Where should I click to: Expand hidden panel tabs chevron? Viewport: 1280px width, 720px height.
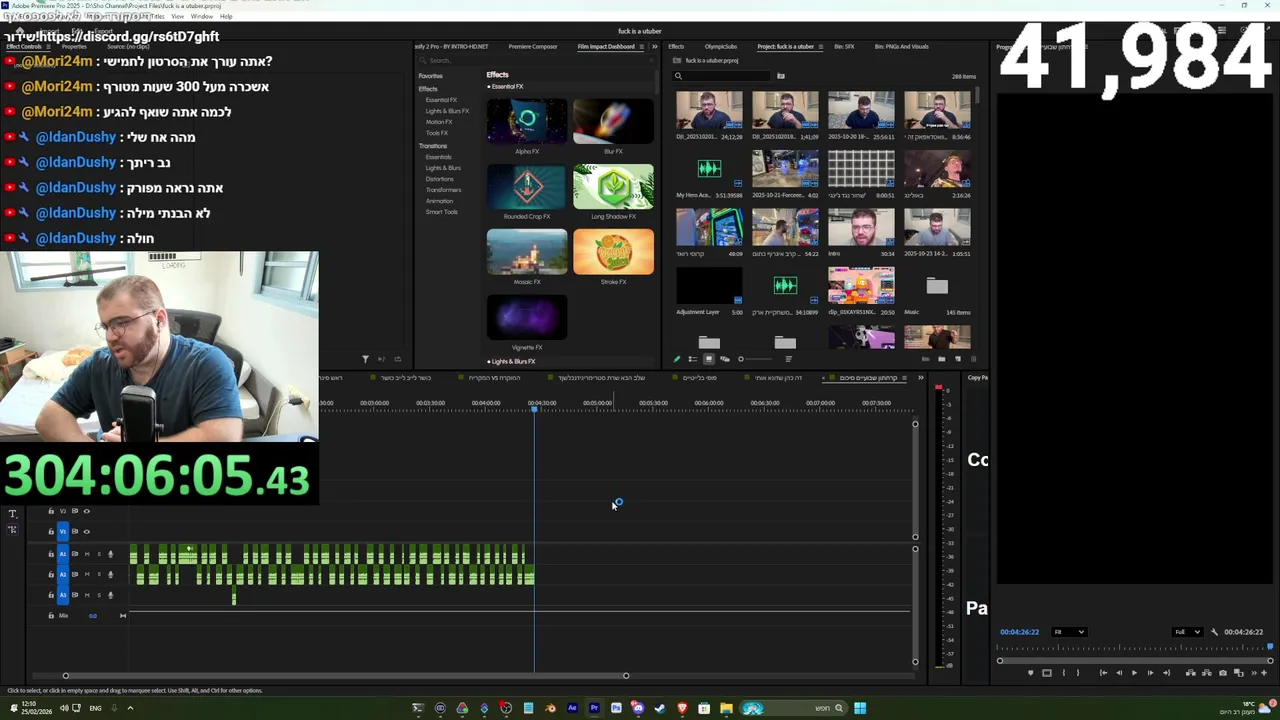pyautogui.click(x=655, y=47)
